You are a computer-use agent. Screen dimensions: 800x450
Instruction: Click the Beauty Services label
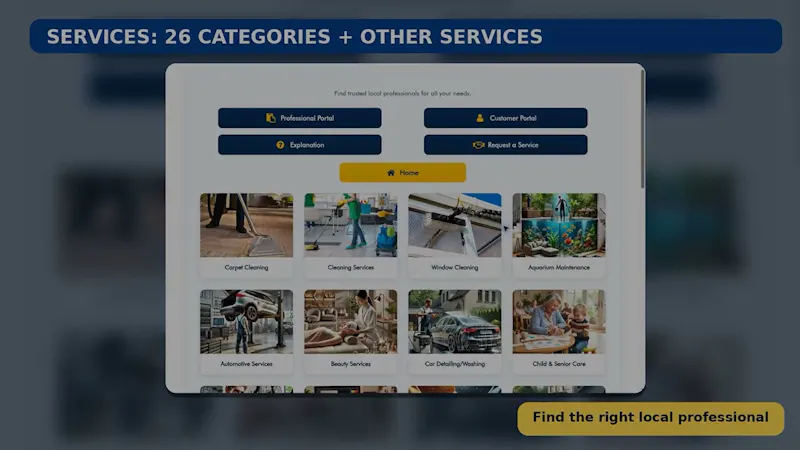[351, 364]
